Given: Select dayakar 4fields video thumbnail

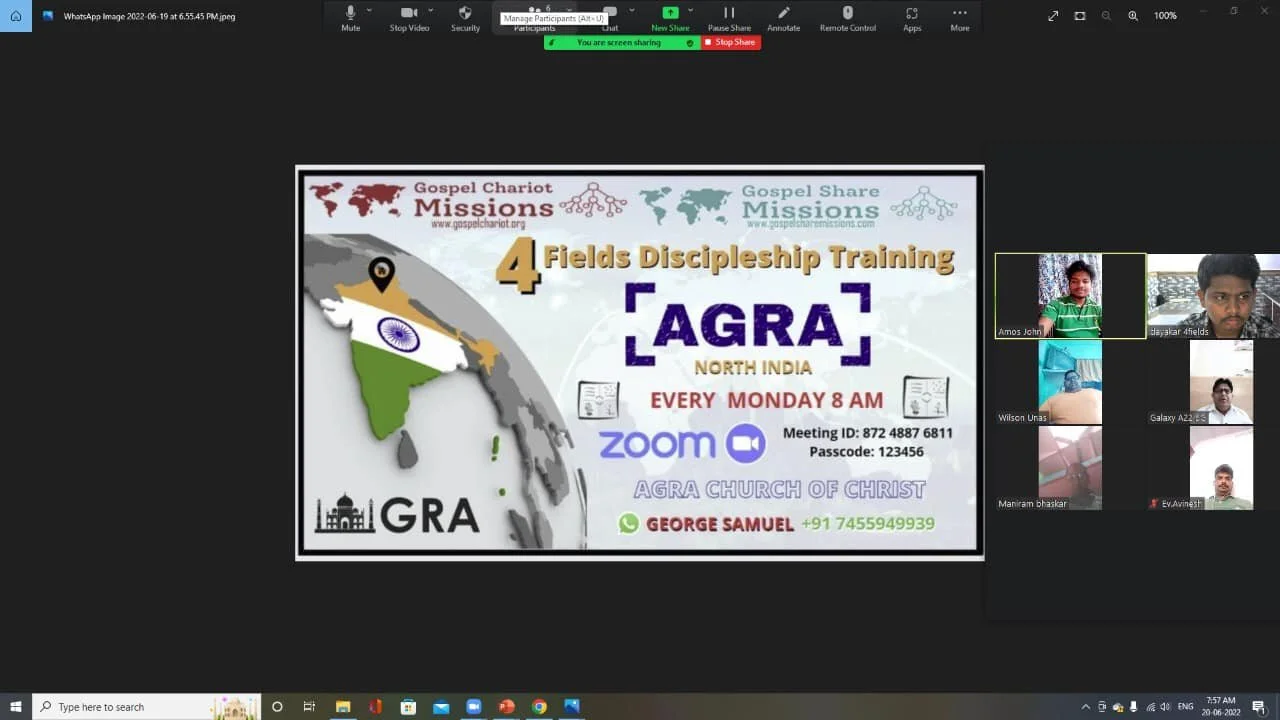Looking at the screenshot, I should tap(1213, 296).
